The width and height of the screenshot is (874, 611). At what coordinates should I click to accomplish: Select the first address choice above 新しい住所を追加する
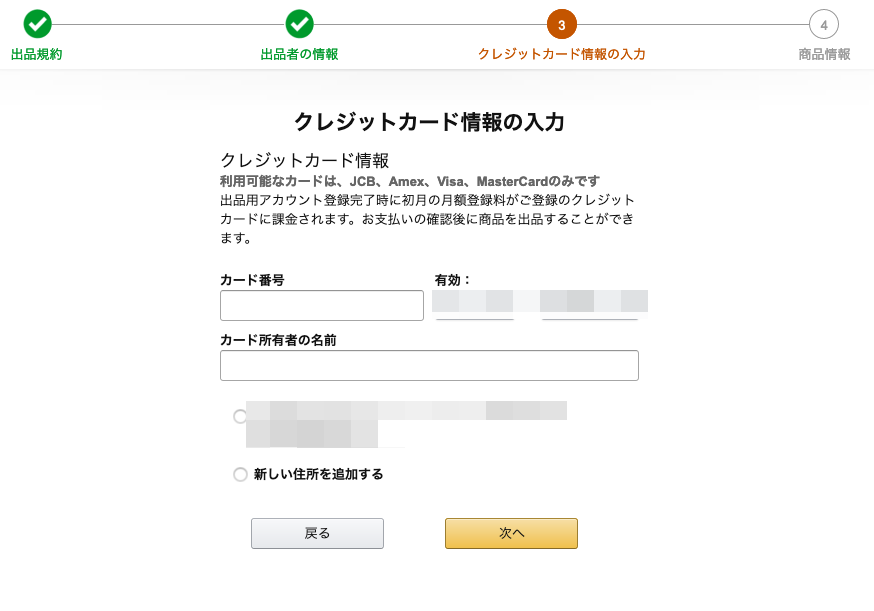click(240, 417)
